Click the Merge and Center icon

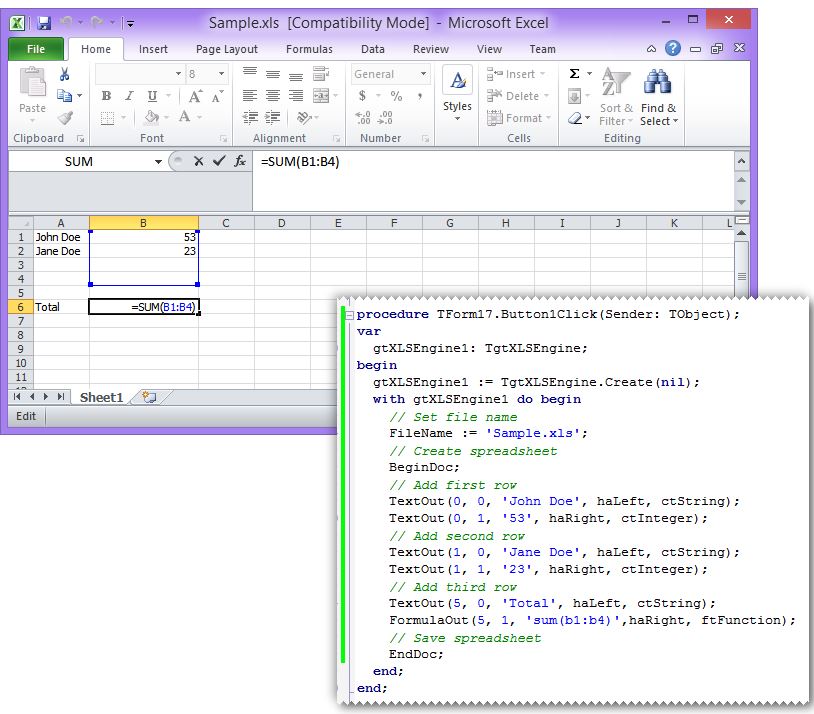click(321, 96)
